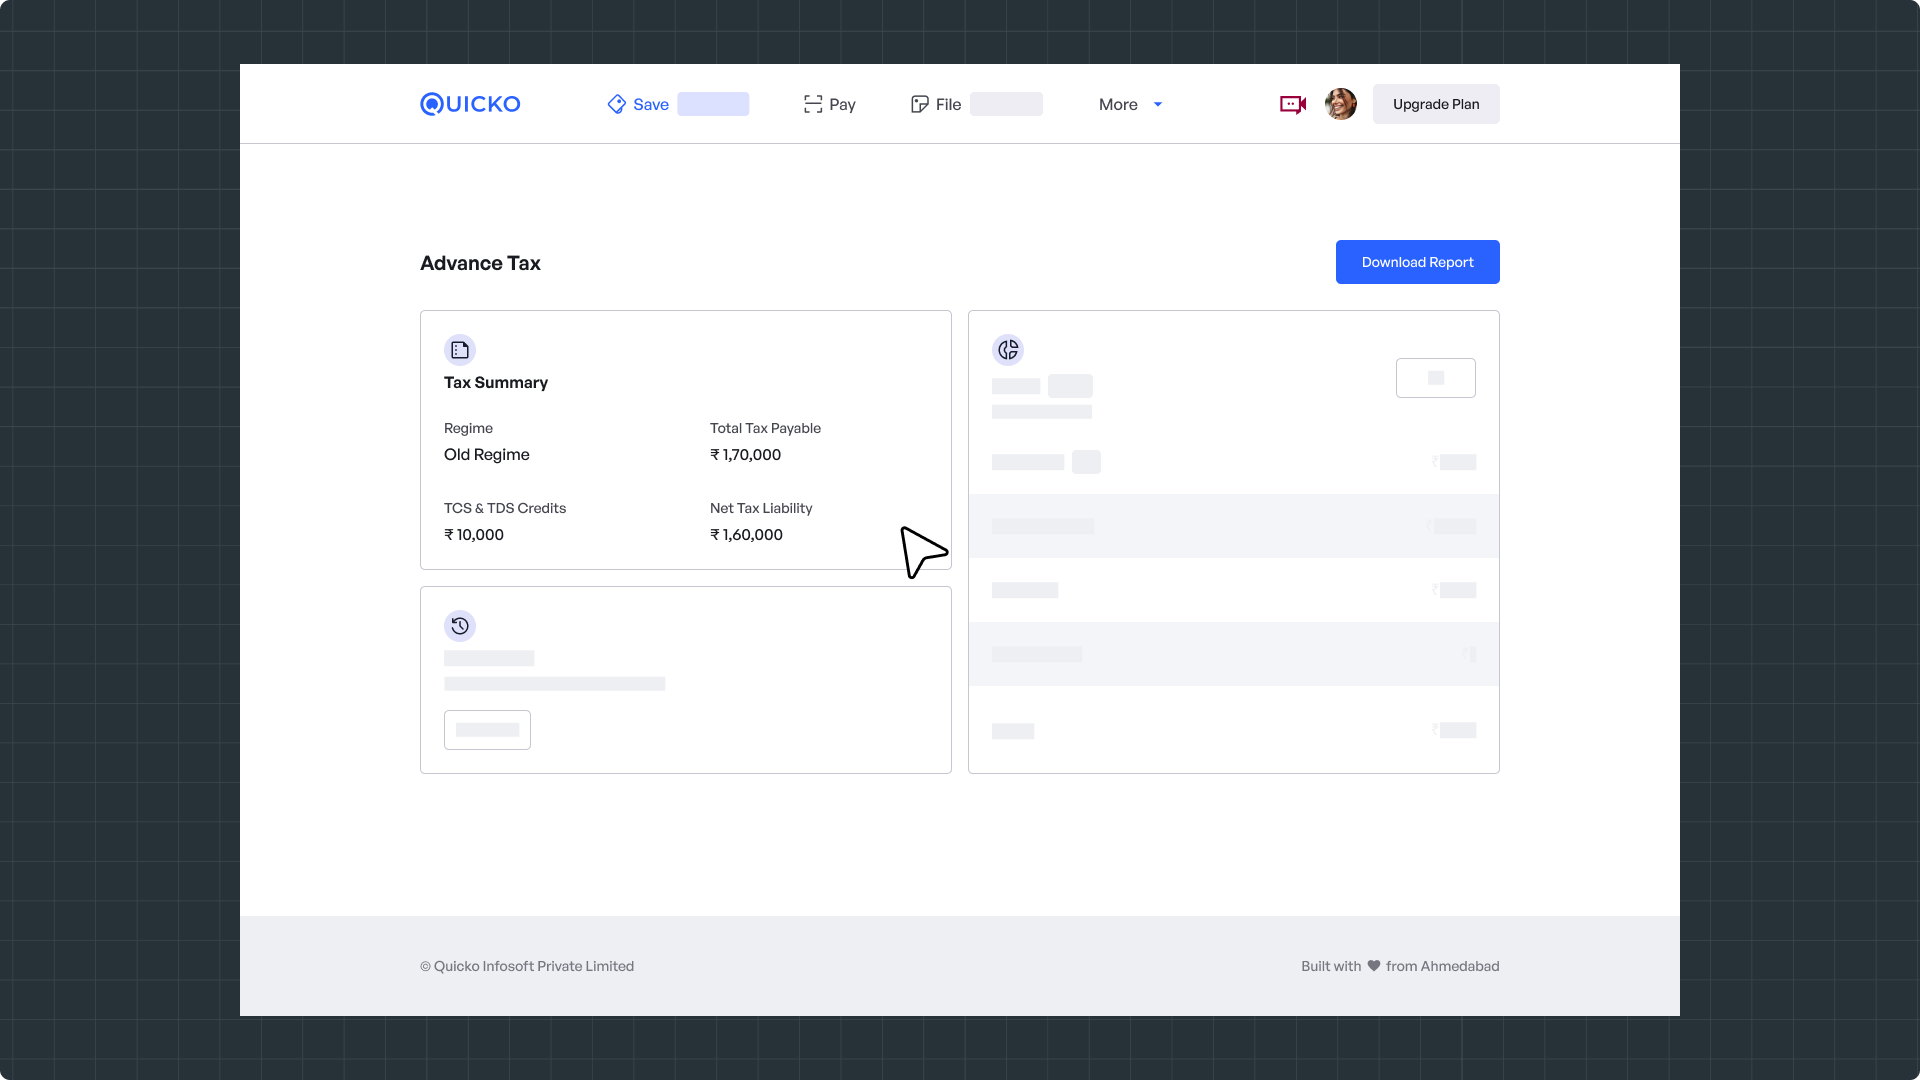The height and width of the screenshot is (1080, 1920).
Task: Click the red video call icon
Action: [x=1293, y=104]
